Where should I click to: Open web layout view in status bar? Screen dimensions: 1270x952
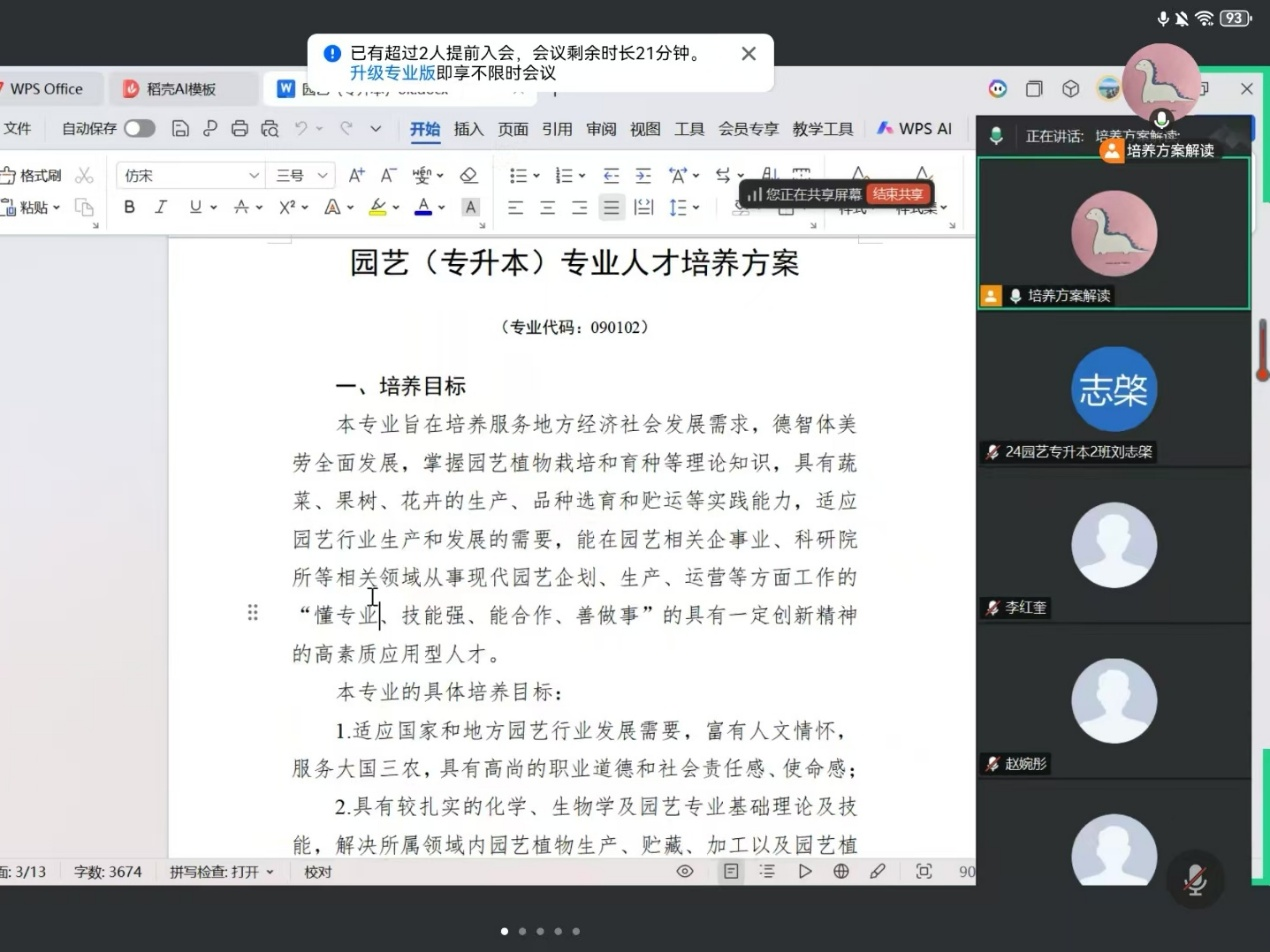pyautogui.click(x=841, y=871)
